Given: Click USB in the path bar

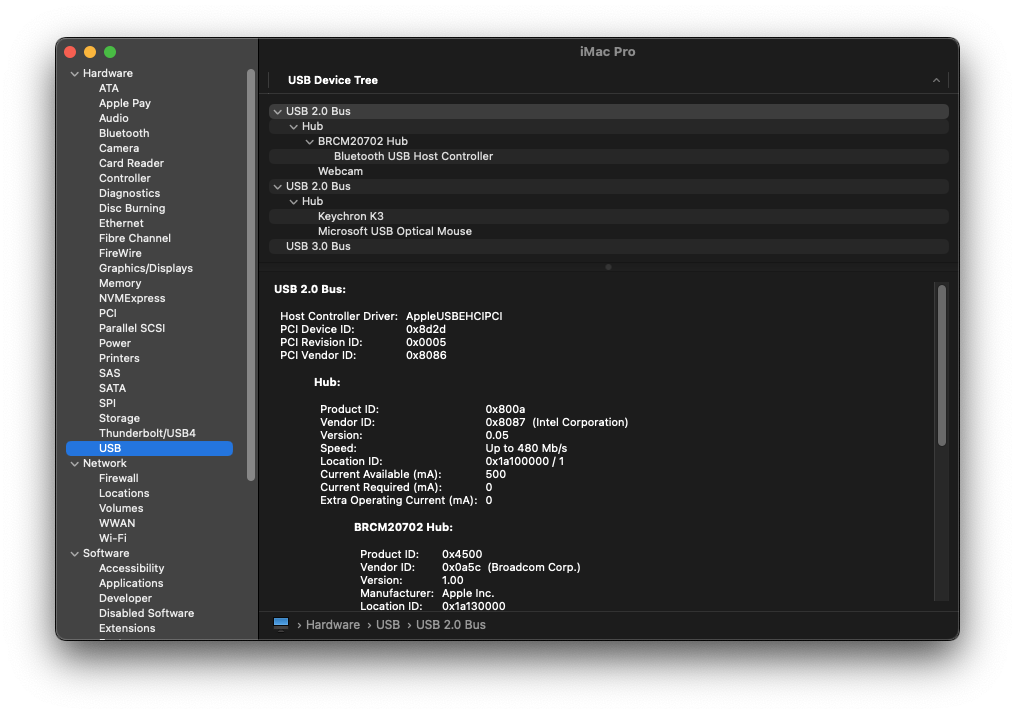Looking at the screenshot, I should [x=388, y=625].
